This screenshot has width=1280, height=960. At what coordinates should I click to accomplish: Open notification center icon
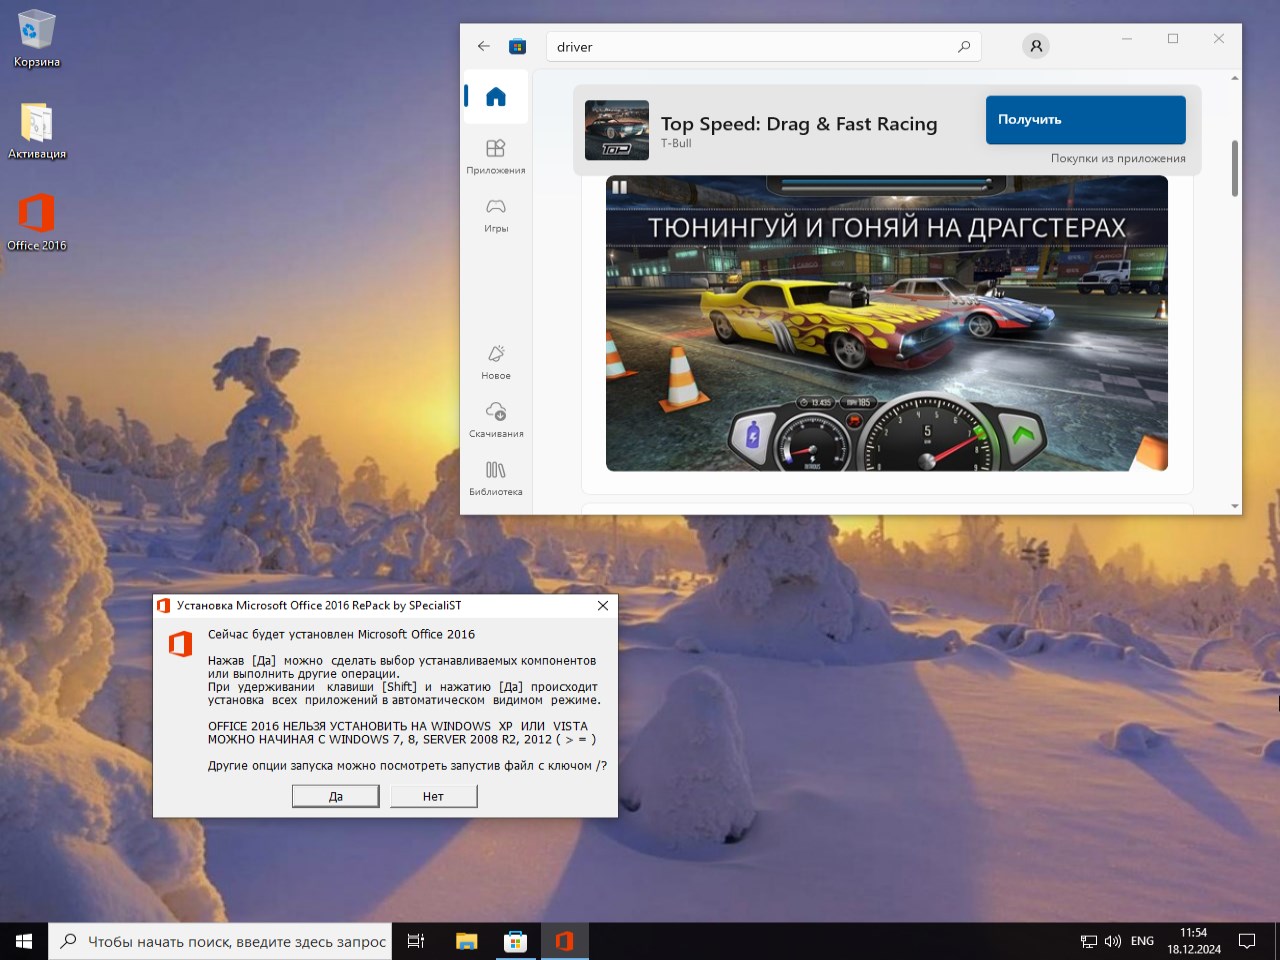(x=1247, y=941)
